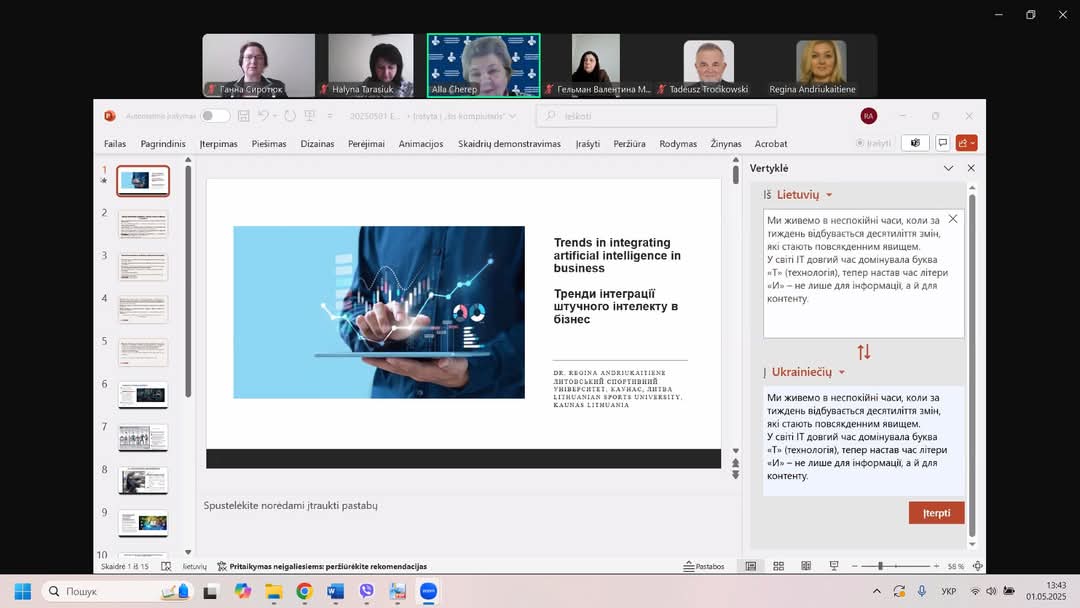Screen dimensions: 1080x608
Task: Start slide show from status bar icon
Action: pyautogui.click(x=834, y=566)
